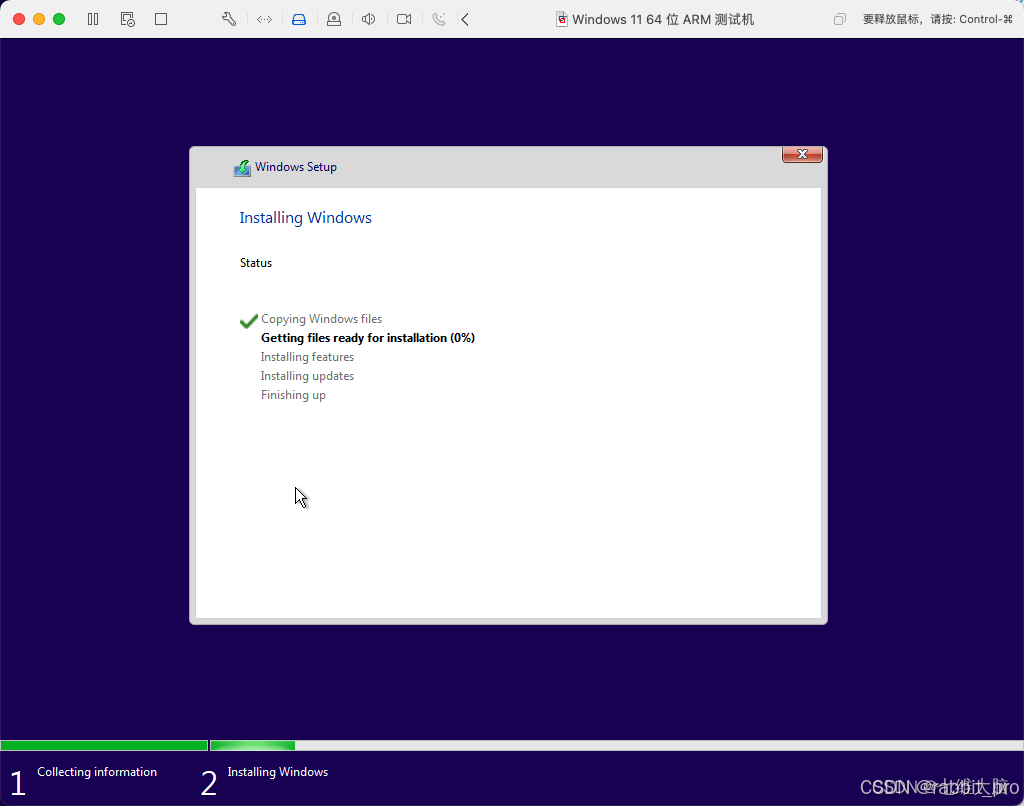Click the sound speaker icon
The height and width of the screenshot is (806, 1024).
click(x=368, y=19)
